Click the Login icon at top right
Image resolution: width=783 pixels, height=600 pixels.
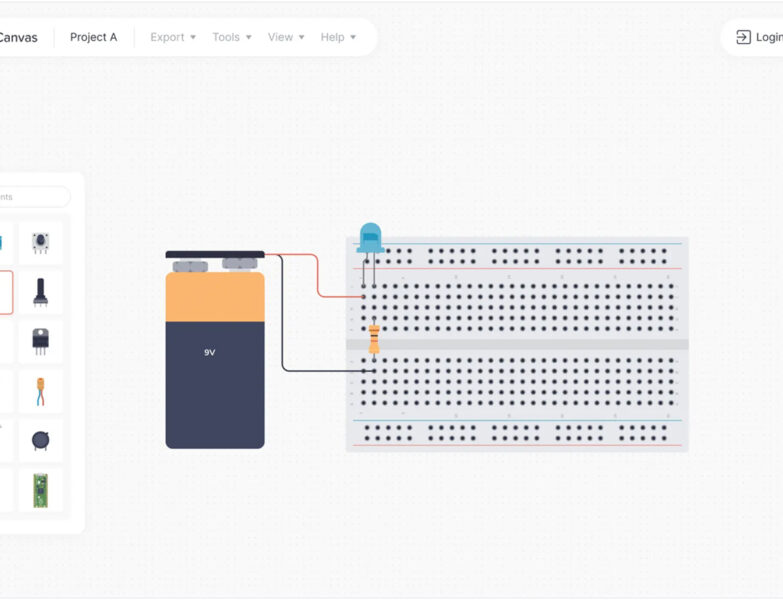pyautogui.click(x=743, y=37)
